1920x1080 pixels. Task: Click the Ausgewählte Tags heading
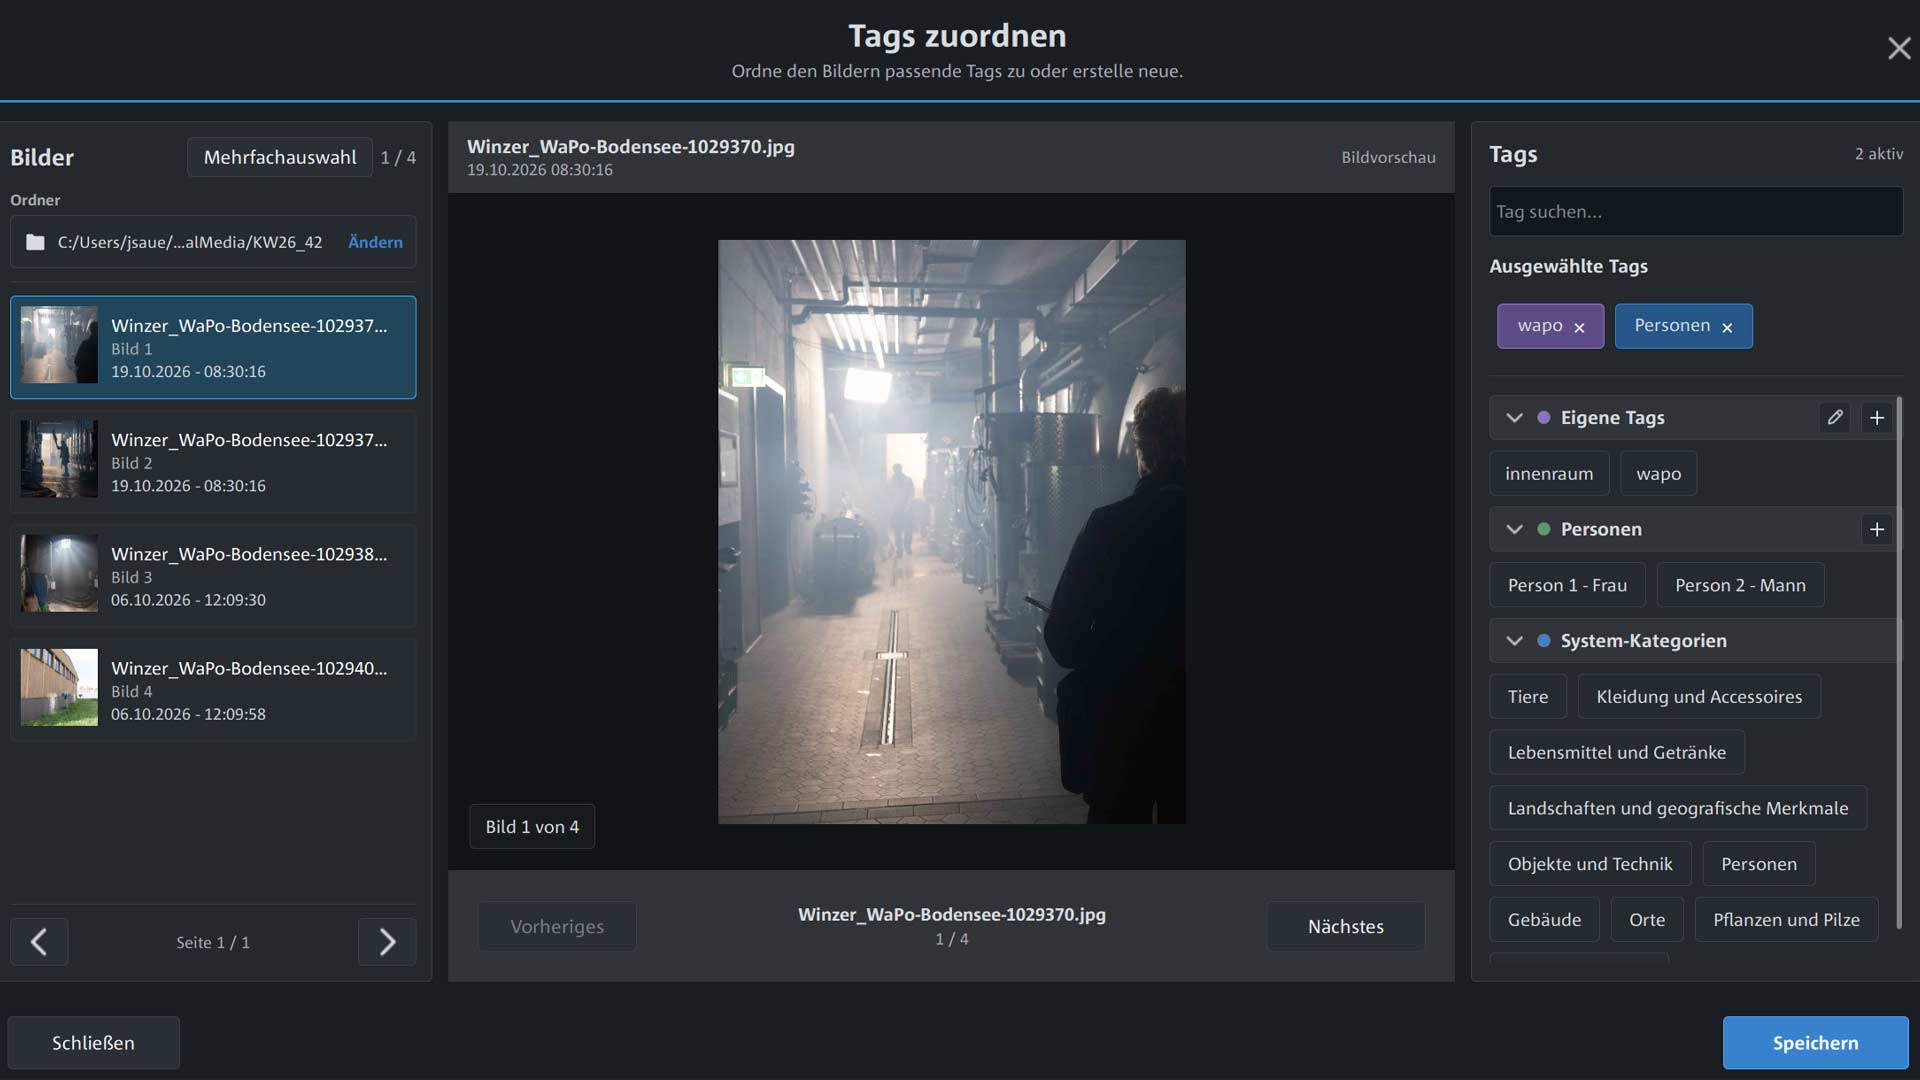point(1568,266)
